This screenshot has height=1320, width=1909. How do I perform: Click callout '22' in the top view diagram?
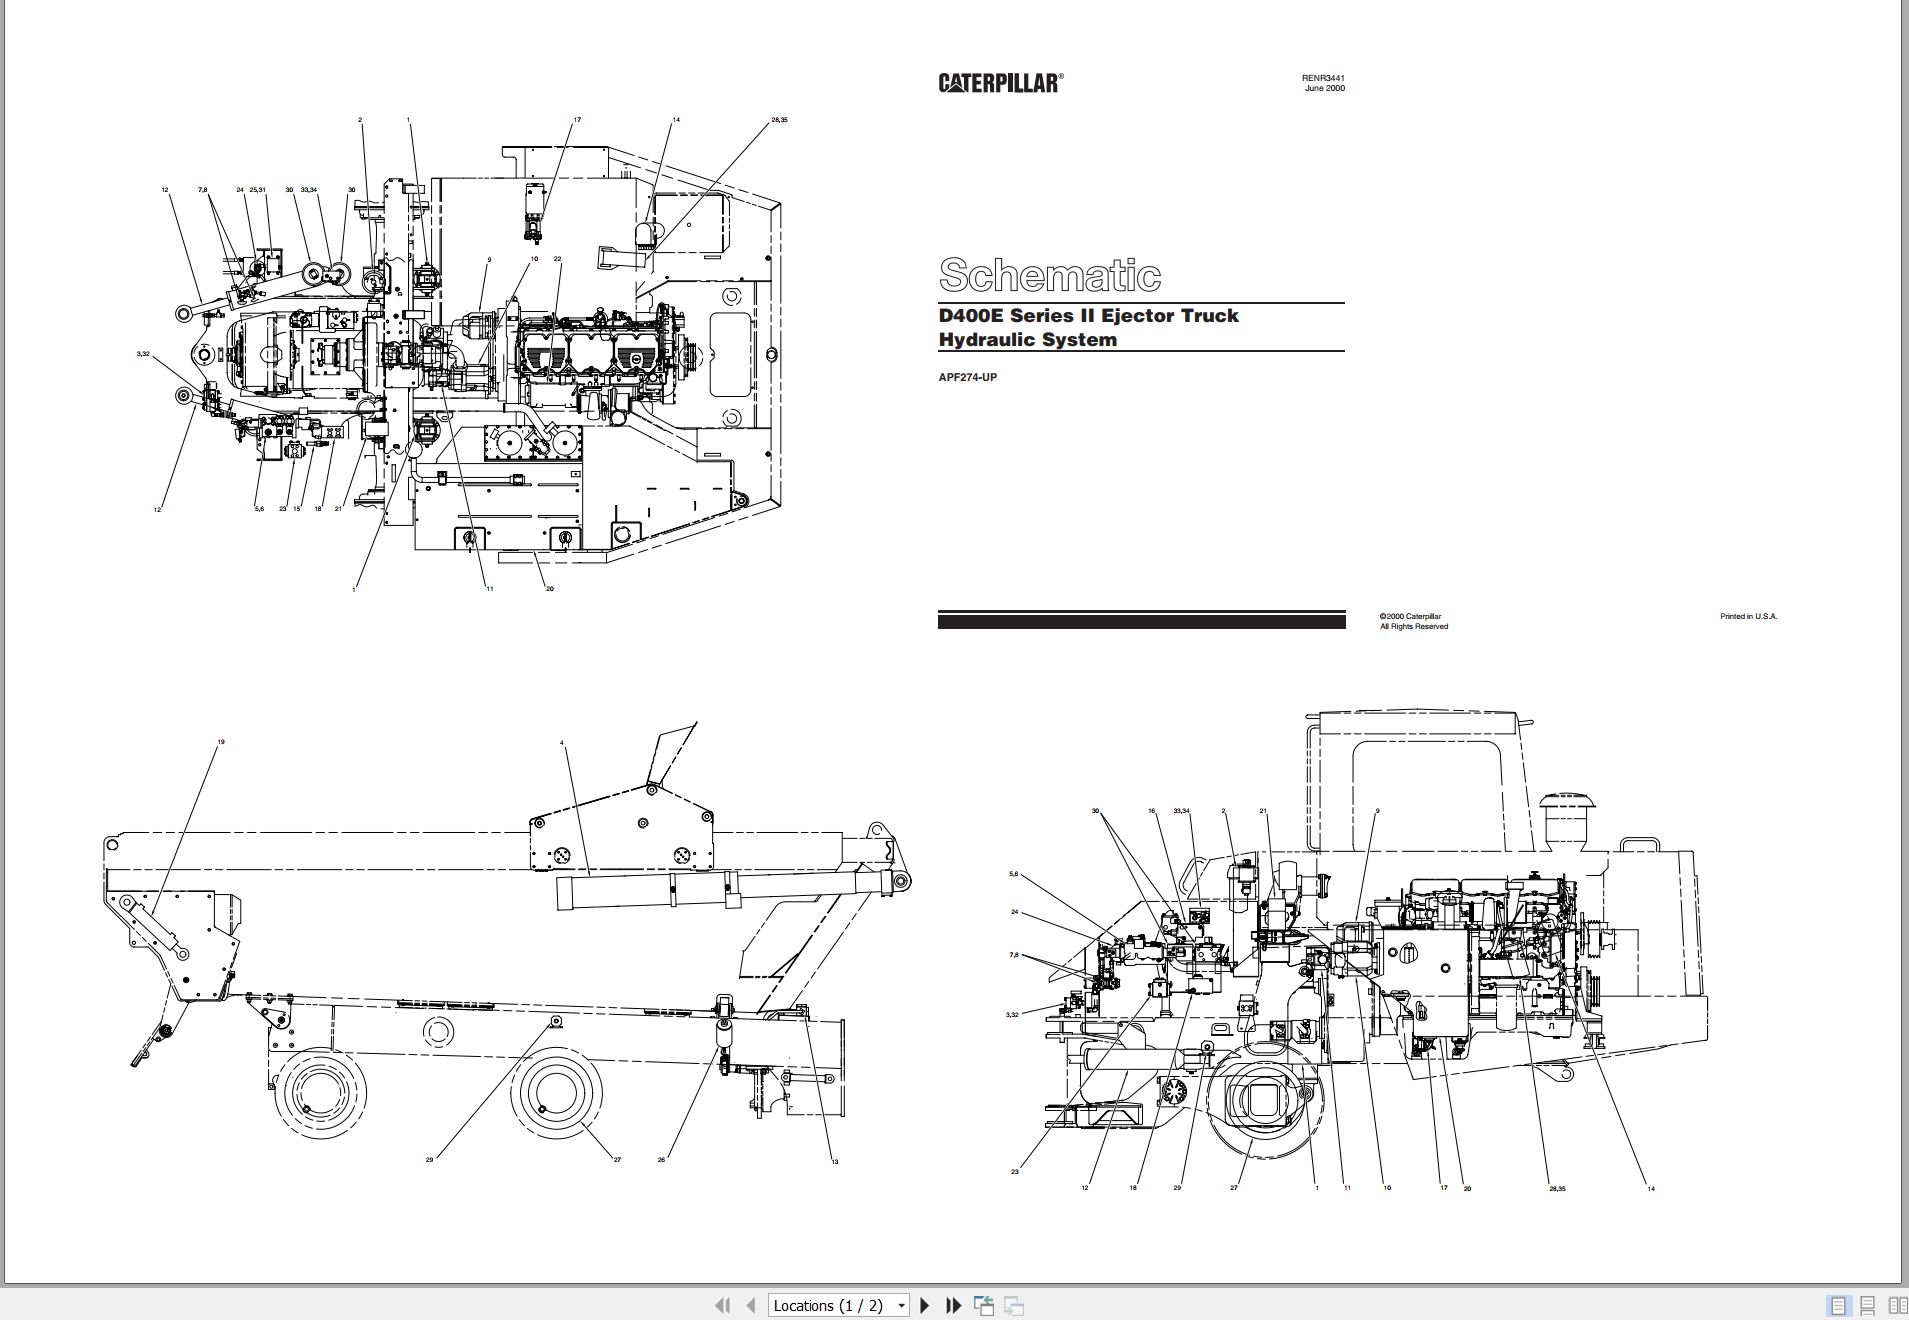click(557, 258)
